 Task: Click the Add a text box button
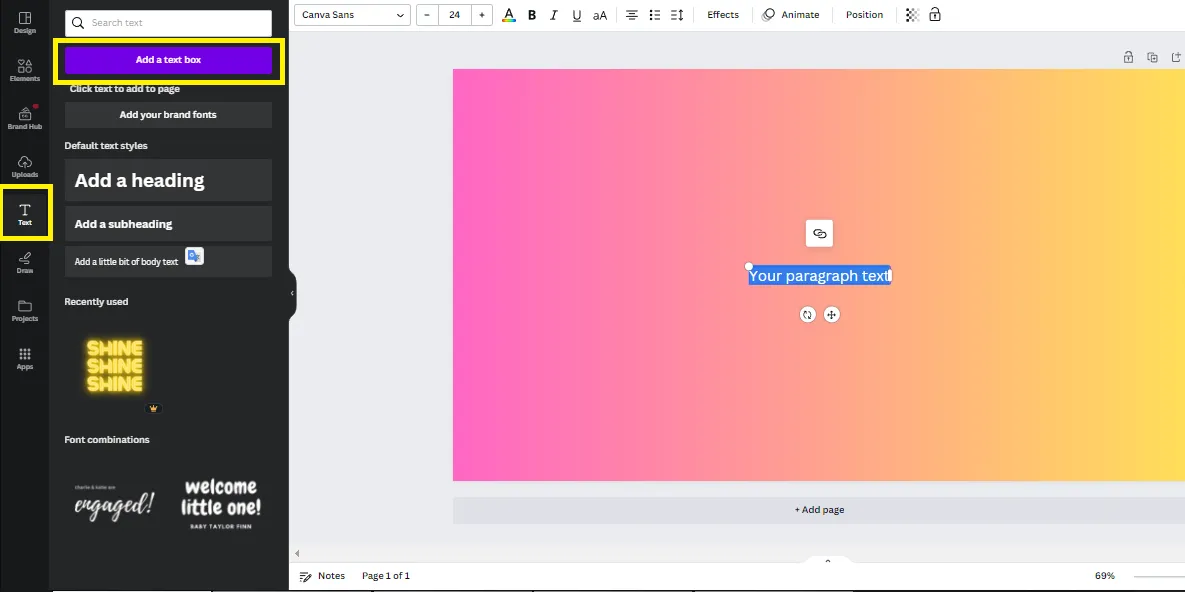[x=168, y=60]
